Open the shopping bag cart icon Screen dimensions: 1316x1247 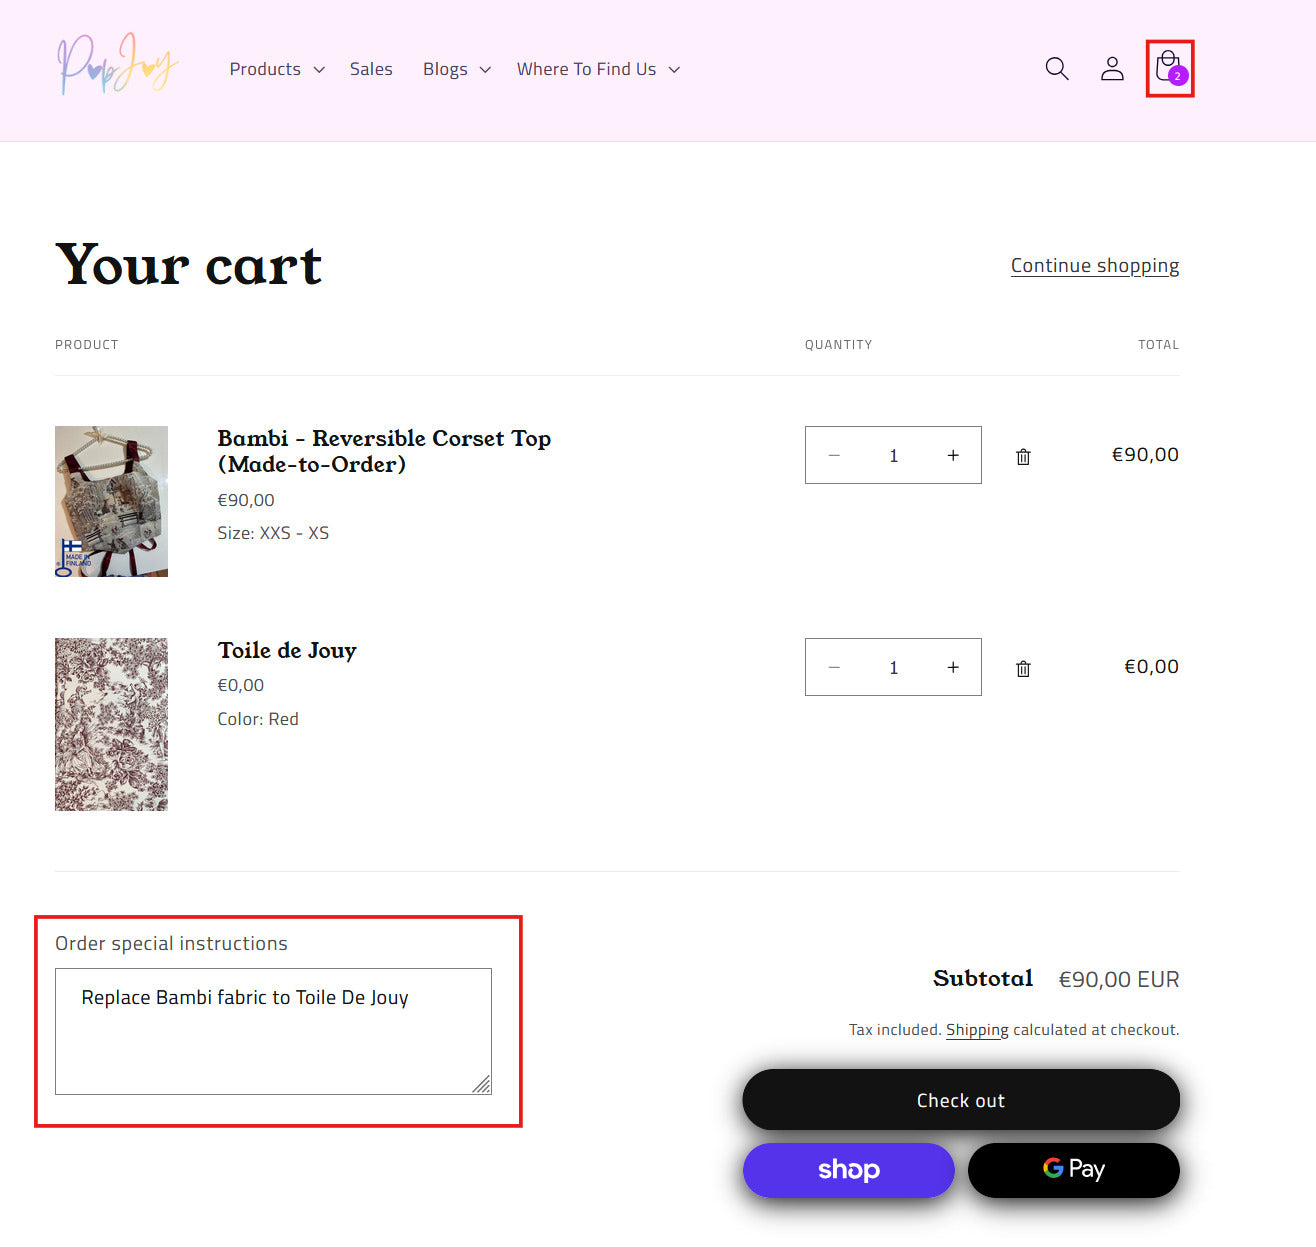(x=1168, y=68)
